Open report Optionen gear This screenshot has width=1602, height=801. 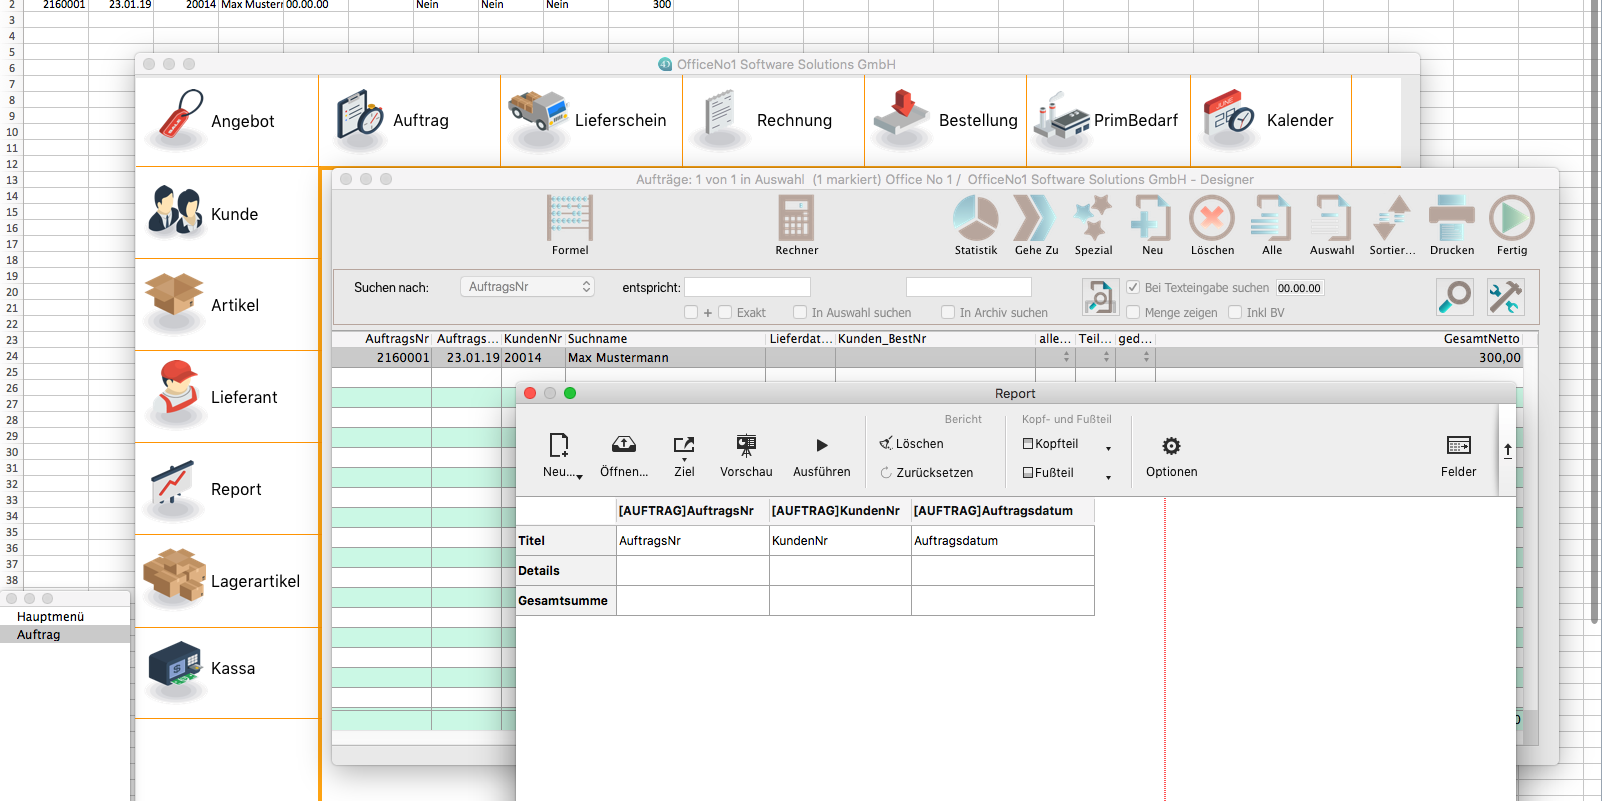[x=1171, y=455]
